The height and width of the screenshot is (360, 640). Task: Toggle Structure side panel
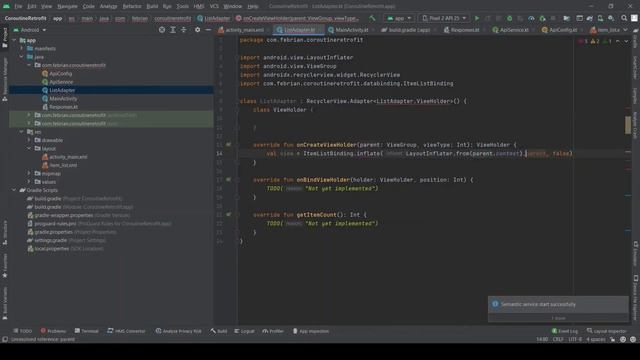(x=5, y=232)
